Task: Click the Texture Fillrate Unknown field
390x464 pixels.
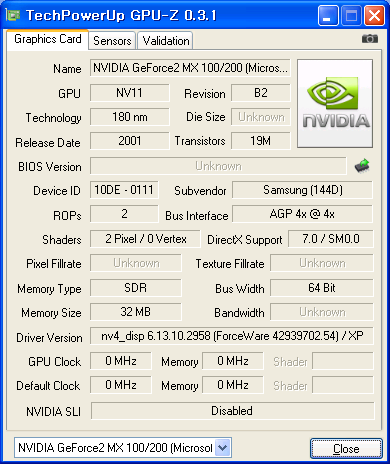Action: click(x=322, y=263)
